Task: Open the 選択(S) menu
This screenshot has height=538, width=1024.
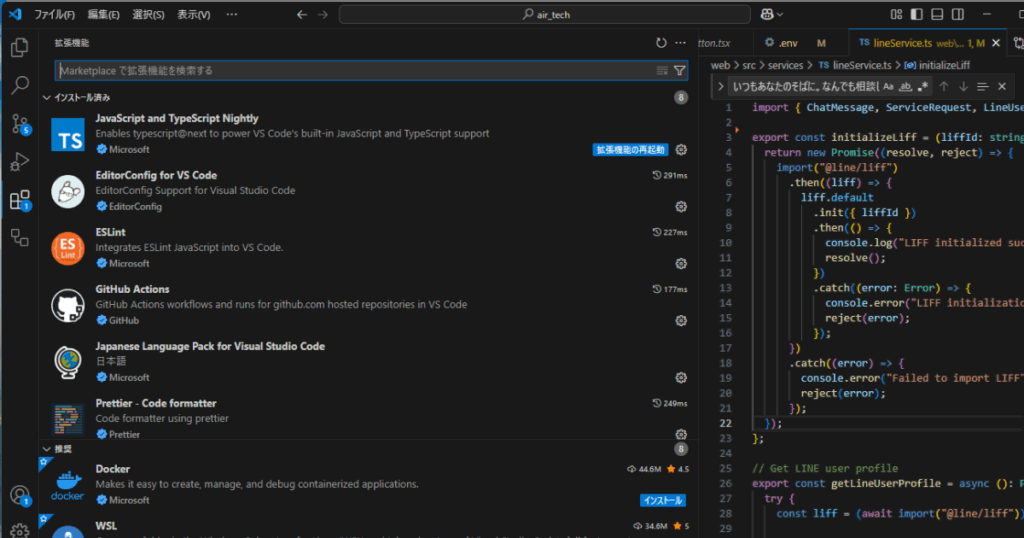Action: coord(148,14)
